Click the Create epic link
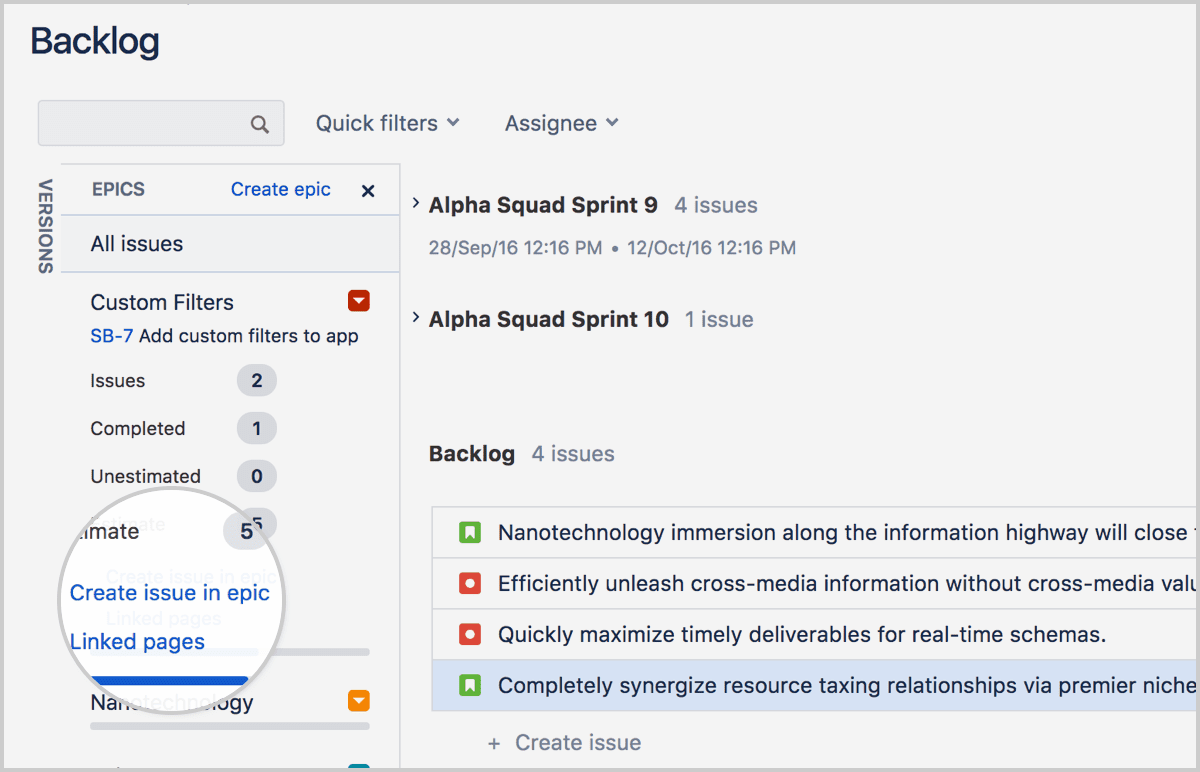Image resolution: width=1200 pixels, height=772 pixels. [x=280, y=189]
